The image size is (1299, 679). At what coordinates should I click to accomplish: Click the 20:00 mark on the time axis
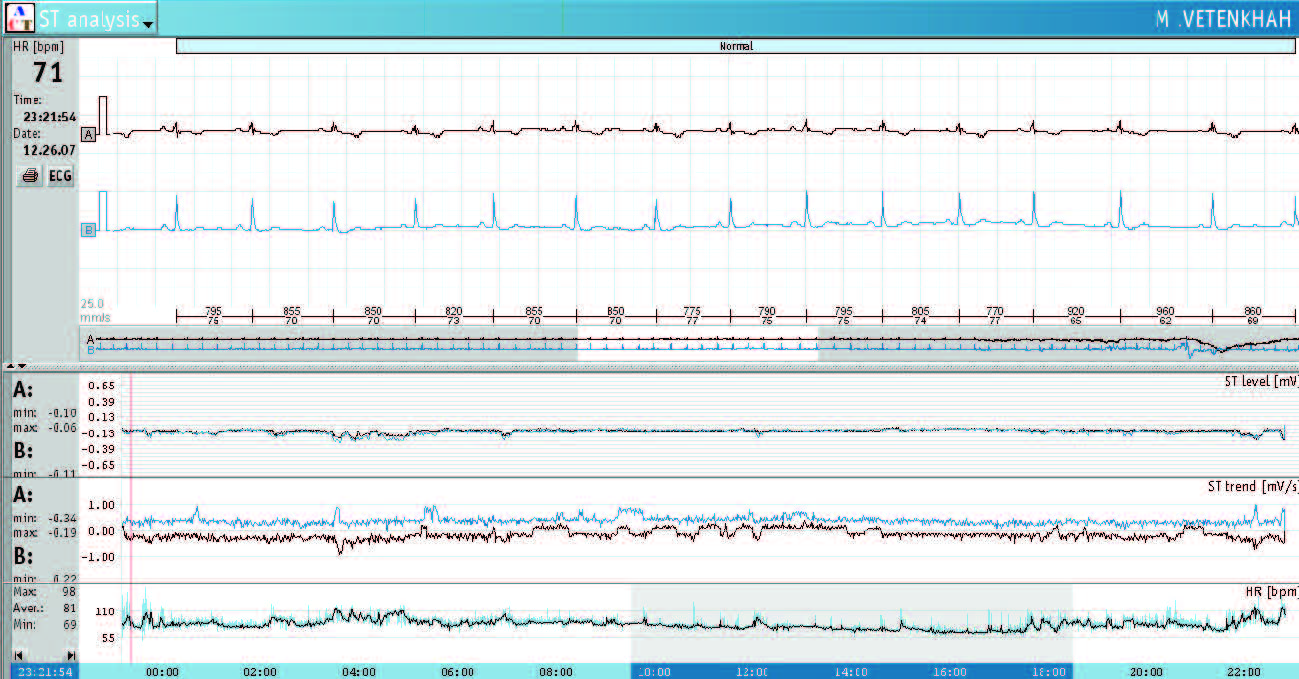(1146, 672)
